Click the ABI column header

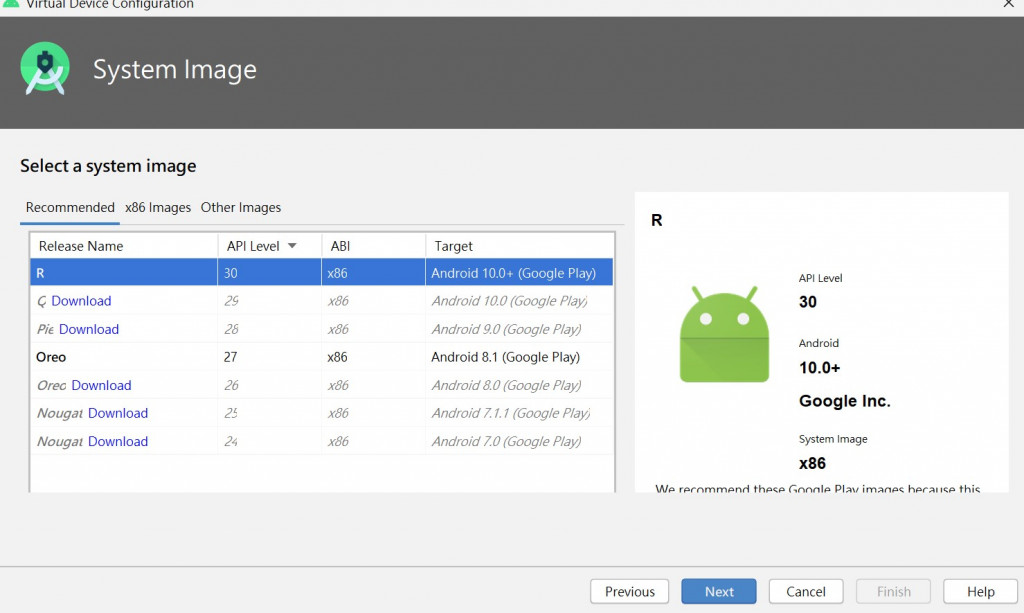pos(374,246)
